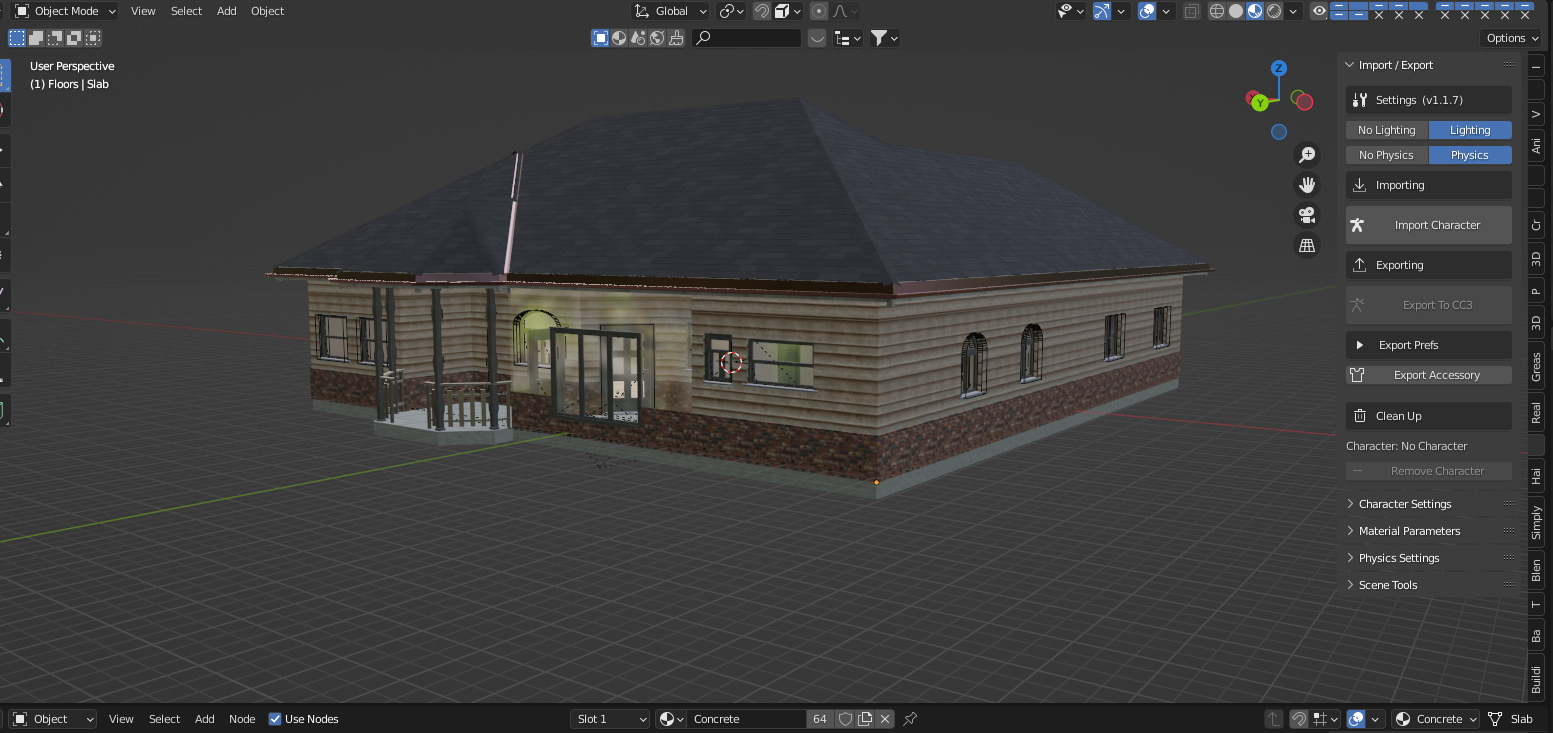Select the Extend selection mode icon

[36, 38]
